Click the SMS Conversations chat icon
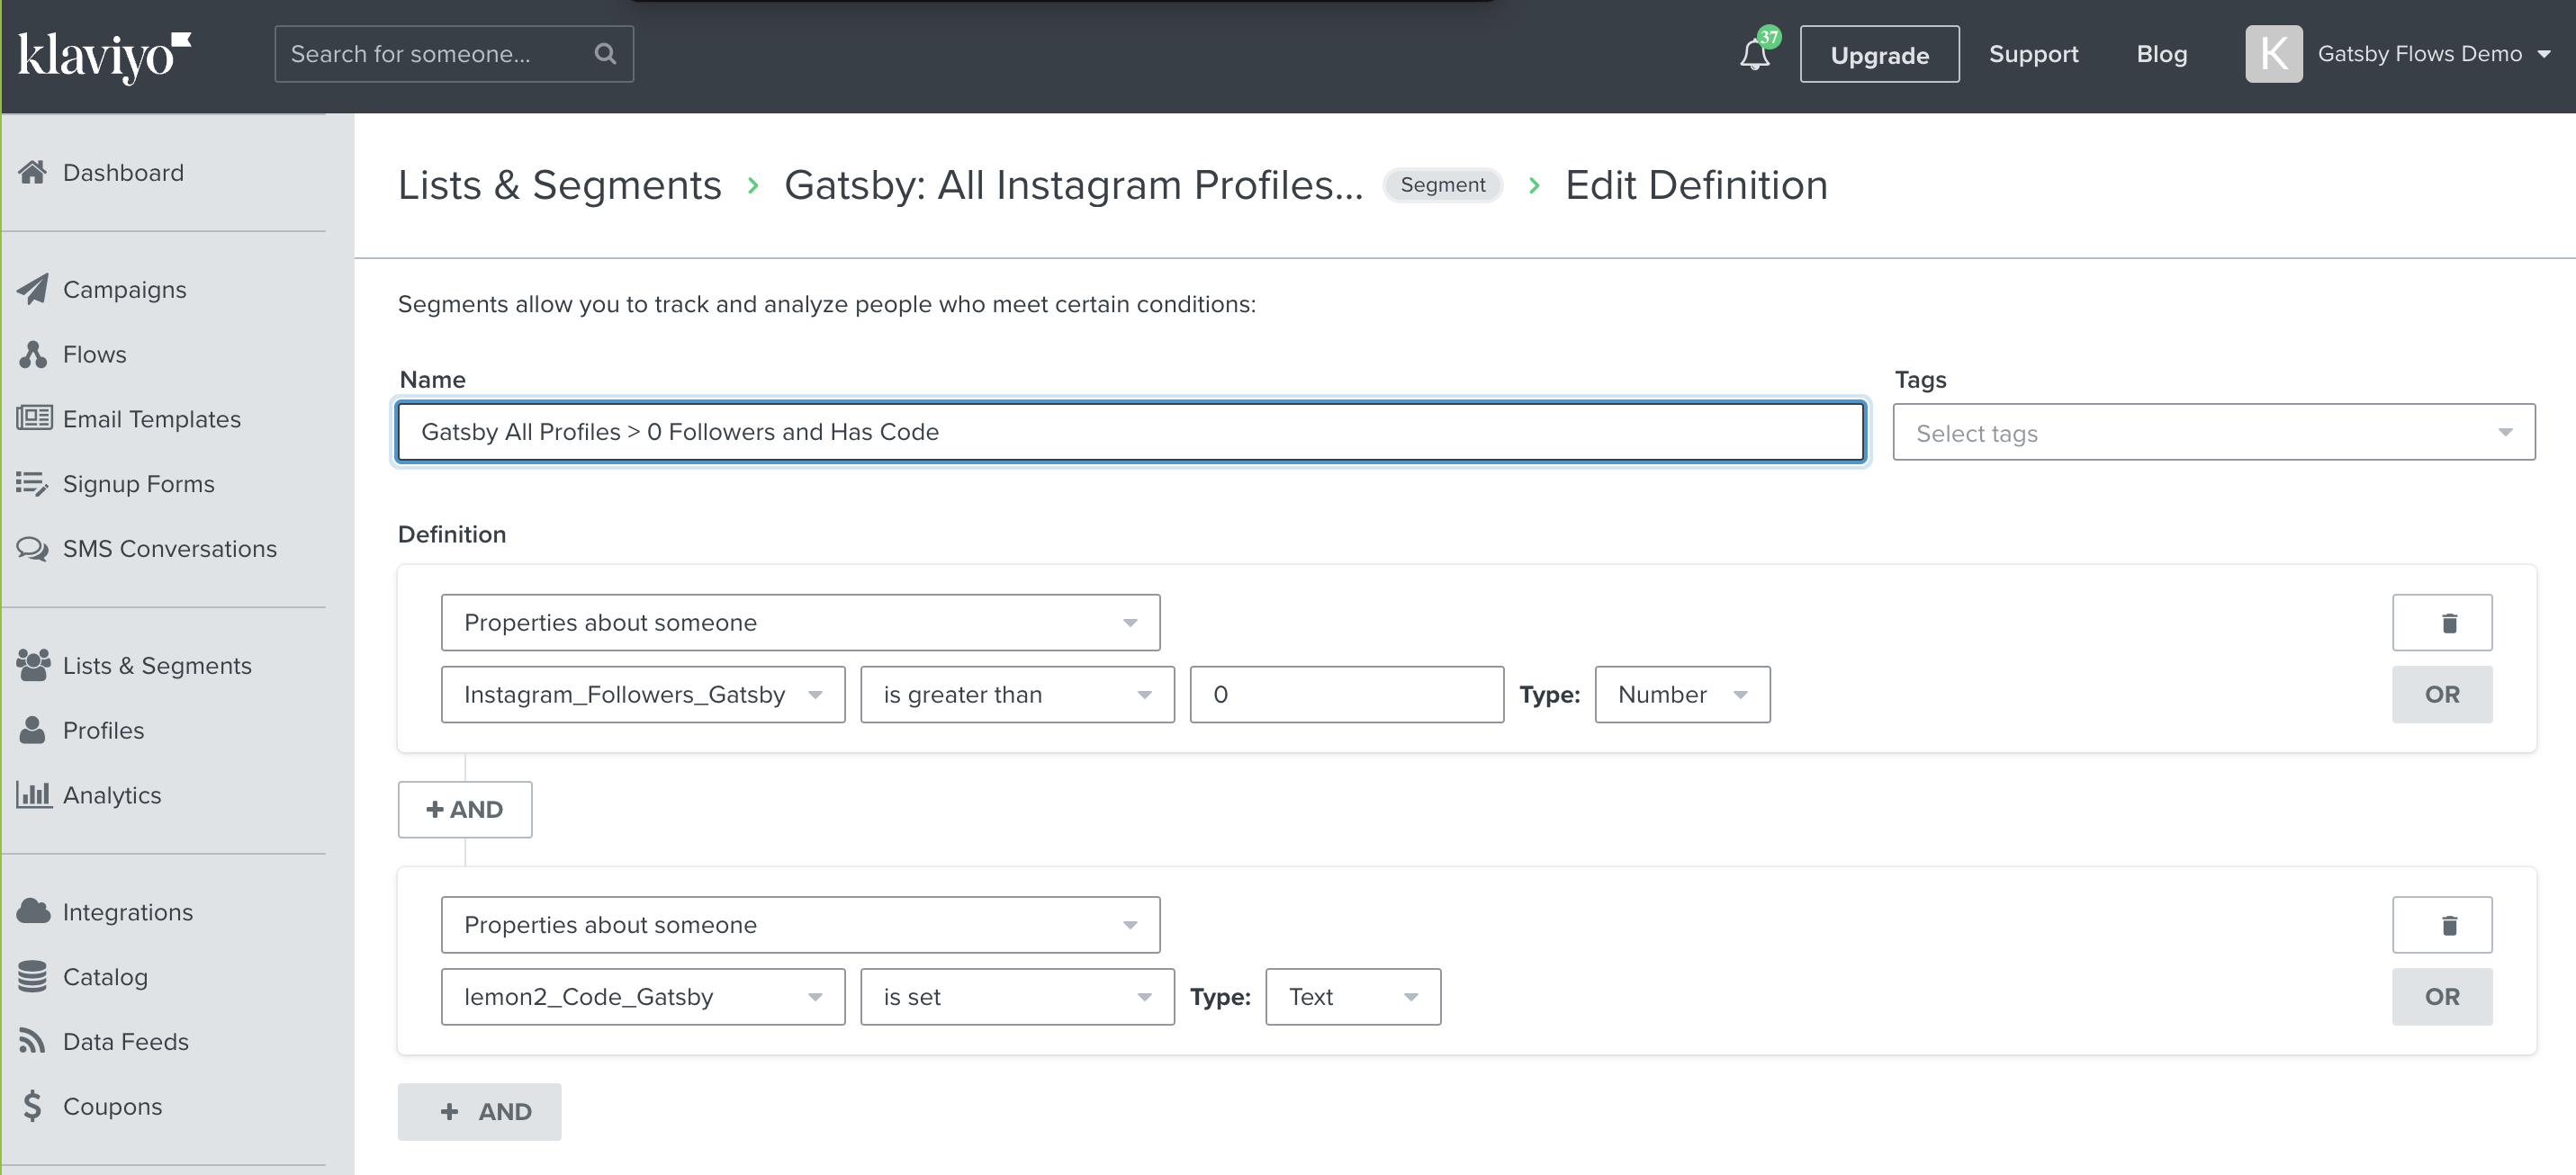Screen dimensions: 2576x1175 [x=32, y=549]
